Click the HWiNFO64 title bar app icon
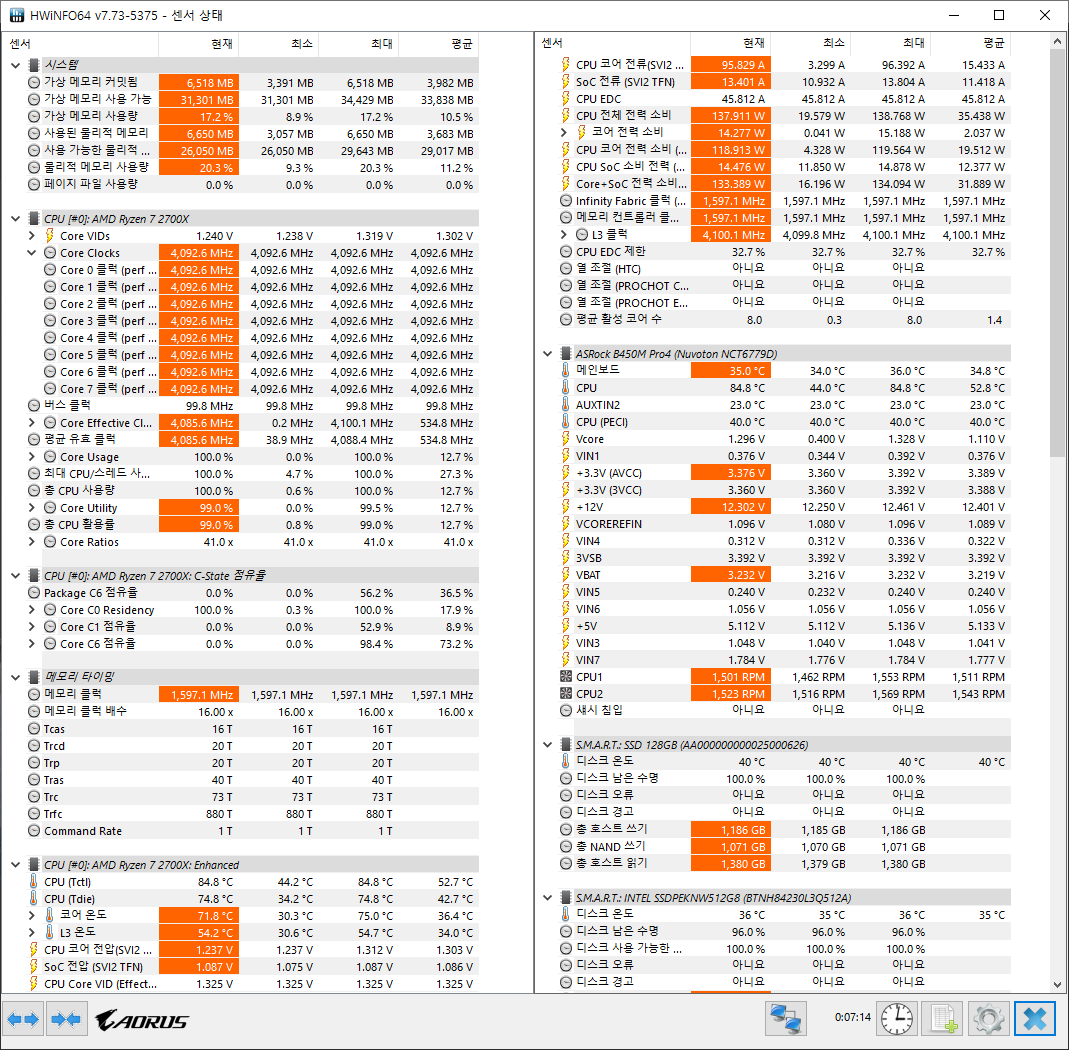Viewport: 1069px width, 1050px height. coord(16,15)
